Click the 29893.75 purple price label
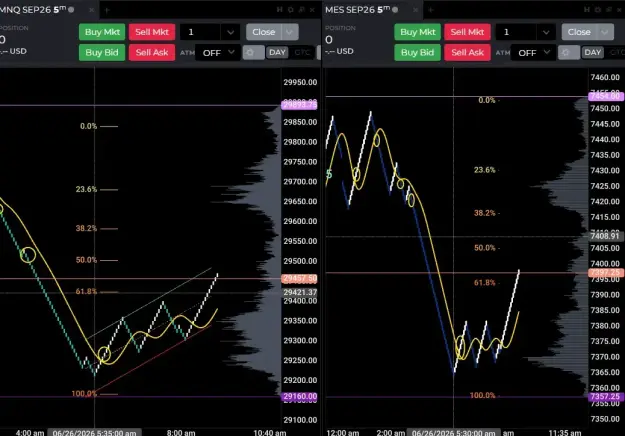625x436 pixels. [x=299, y=105]
